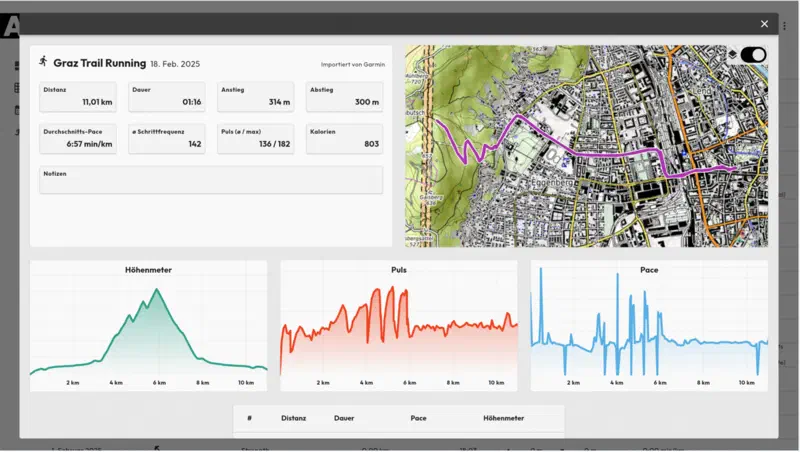The width and height of the screenshot is (800, 452).
Task: Select the Anstieg 314 m card
Action: pos(256,96)
